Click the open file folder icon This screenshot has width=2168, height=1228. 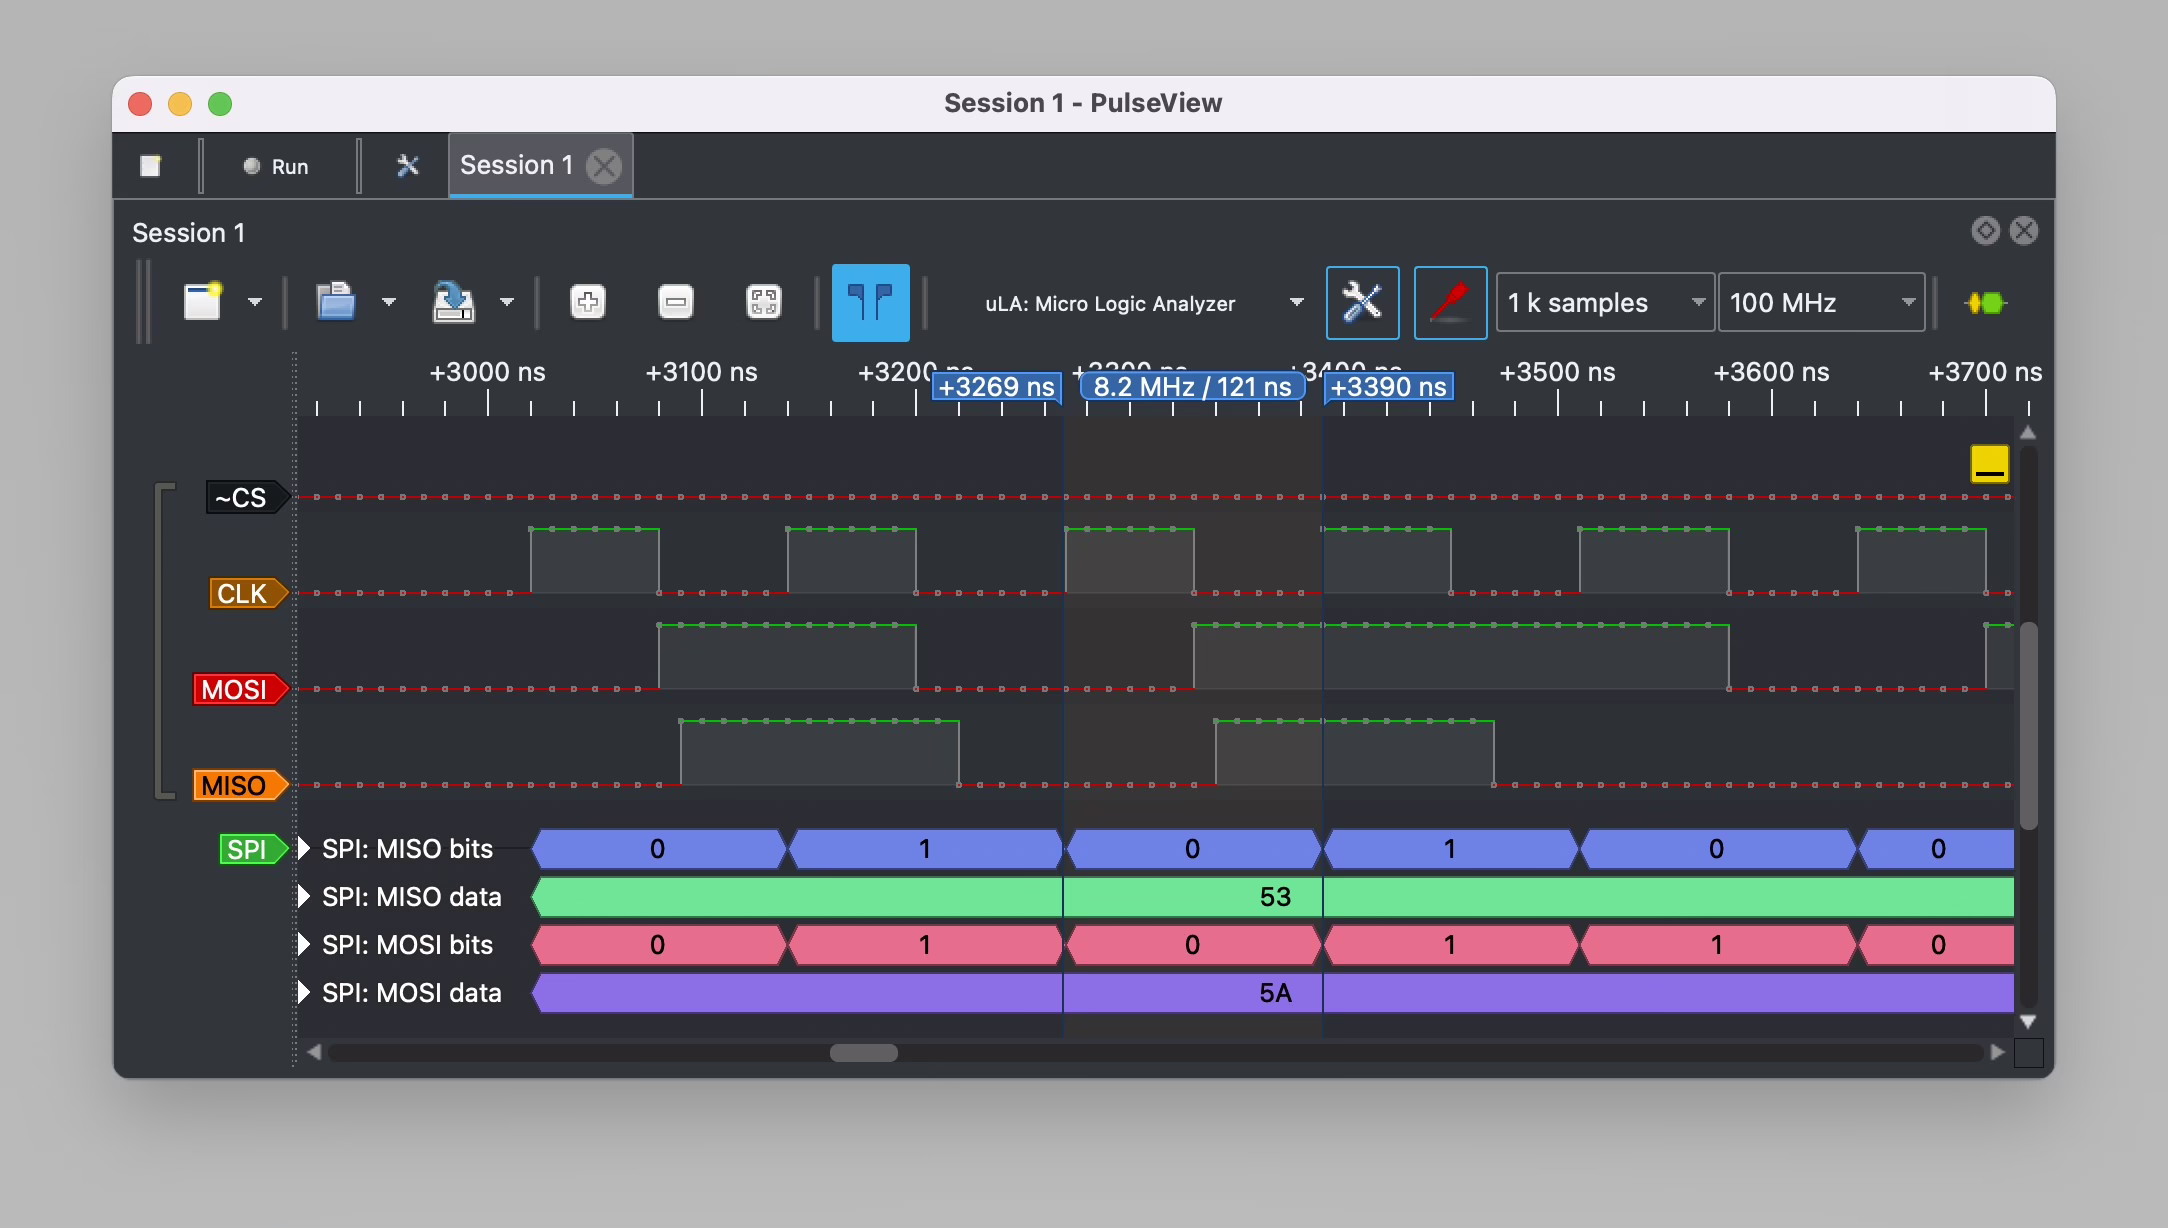click(336, 302)
